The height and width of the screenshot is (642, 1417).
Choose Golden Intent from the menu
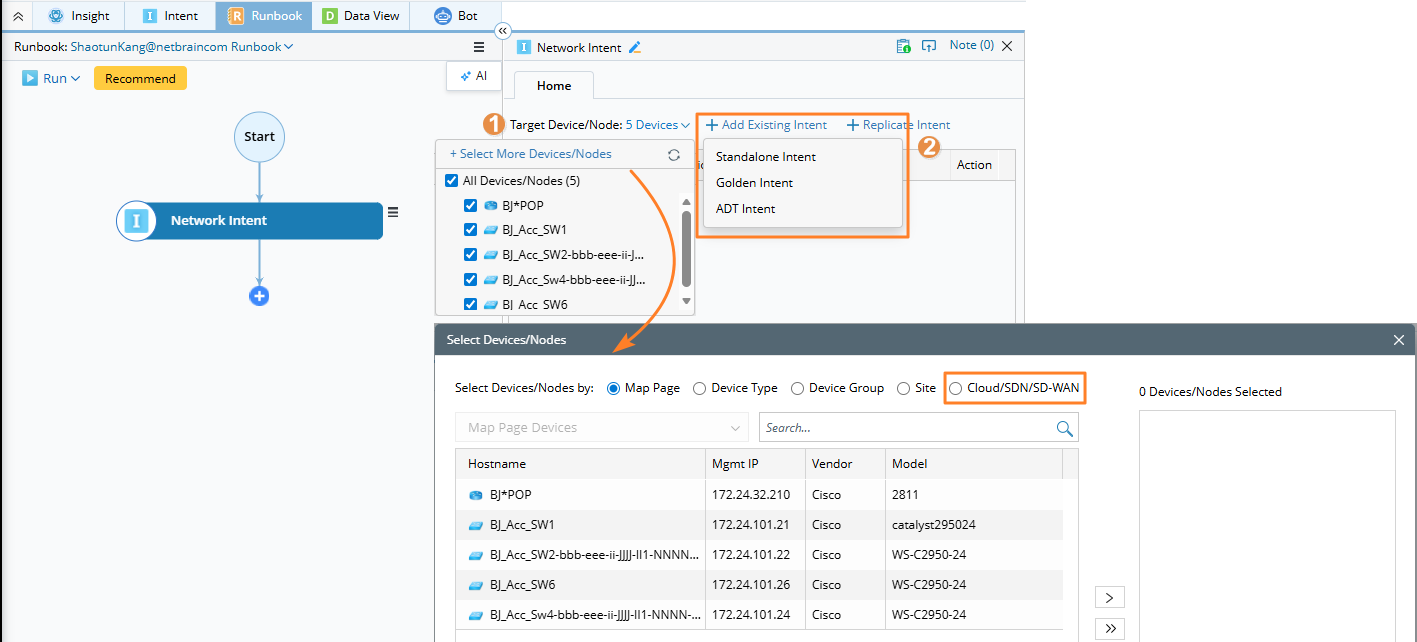754,183
